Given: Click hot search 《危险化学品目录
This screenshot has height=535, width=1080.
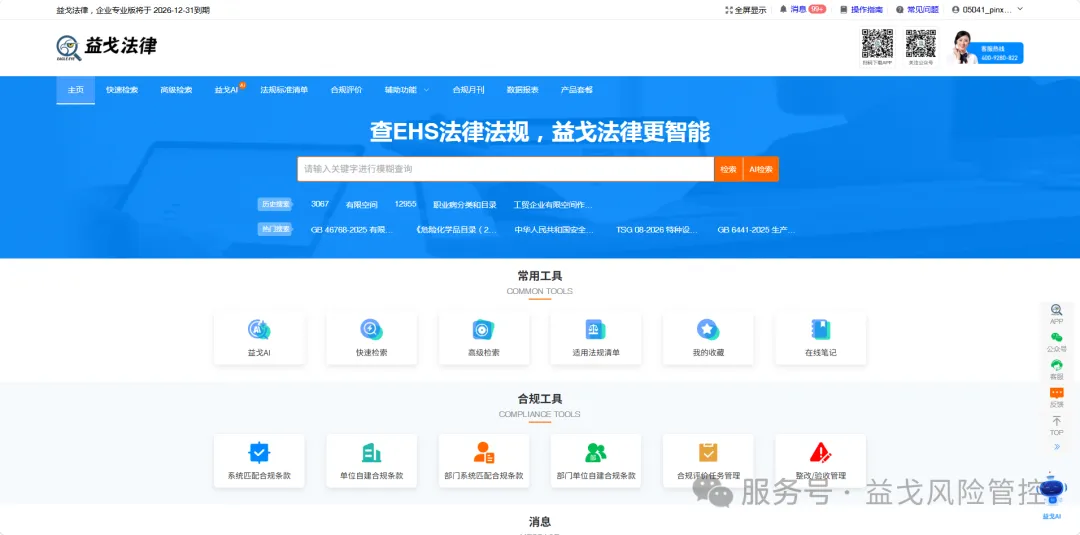Looking at the screenshot, I should [457, 230].
